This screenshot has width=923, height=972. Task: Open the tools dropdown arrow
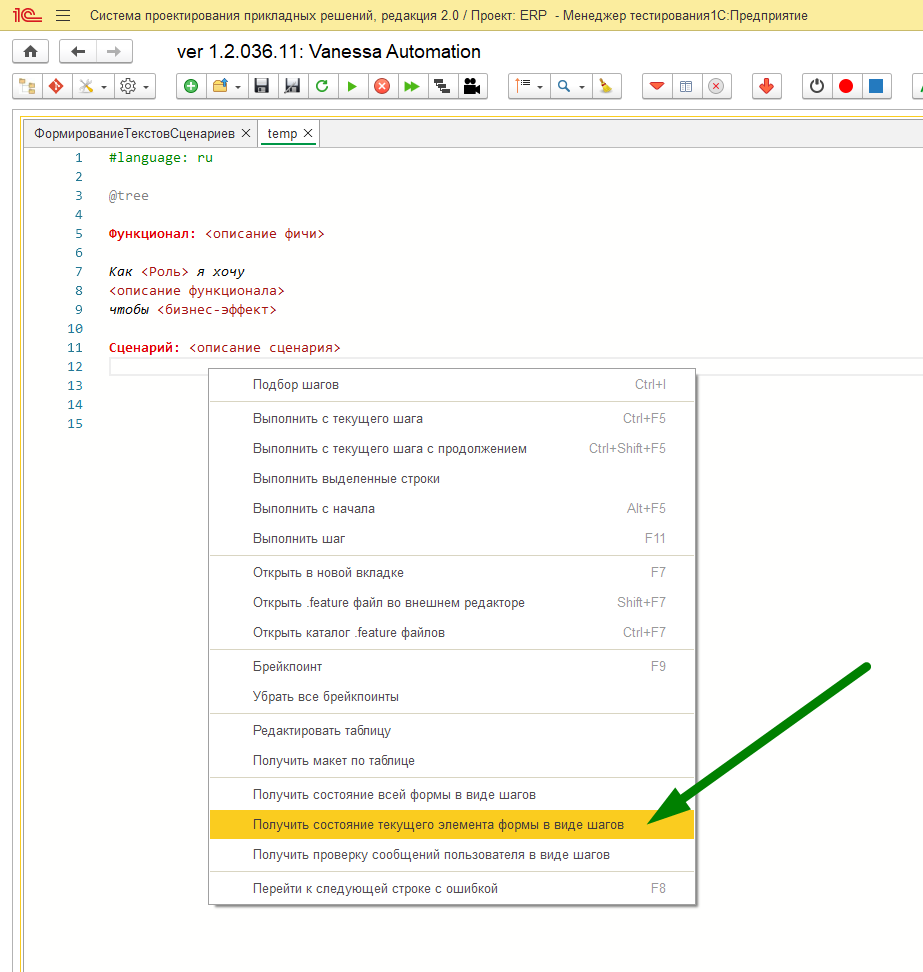(104, 87)
